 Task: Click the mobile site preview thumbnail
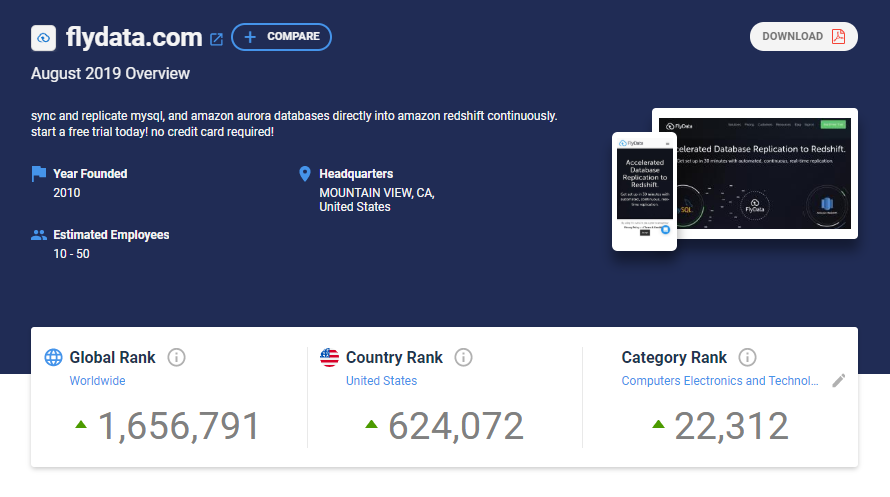pyautogui.click(x=644, y=192)
